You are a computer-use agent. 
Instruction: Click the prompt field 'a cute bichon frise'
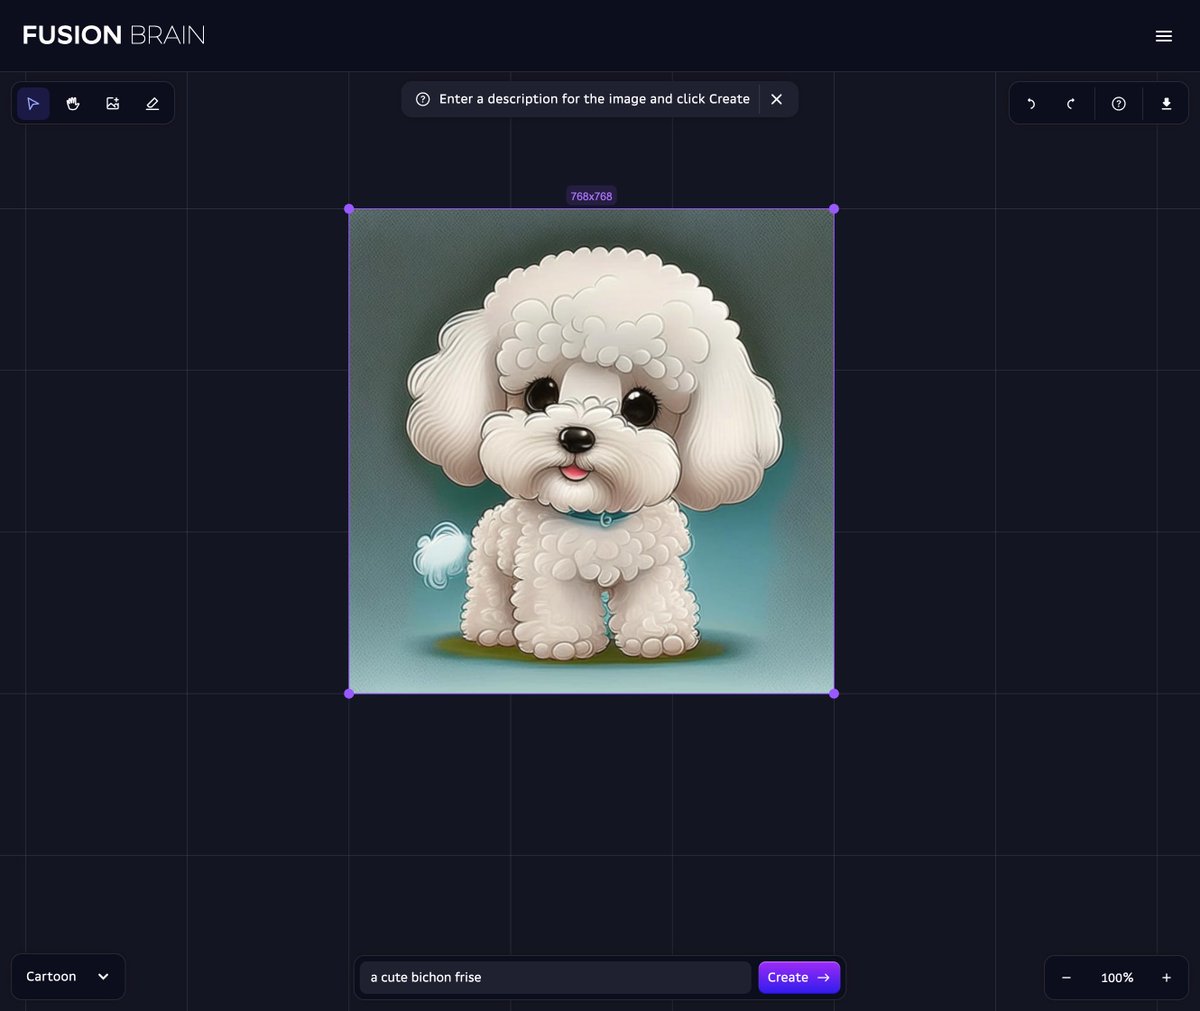click(555, 977)
